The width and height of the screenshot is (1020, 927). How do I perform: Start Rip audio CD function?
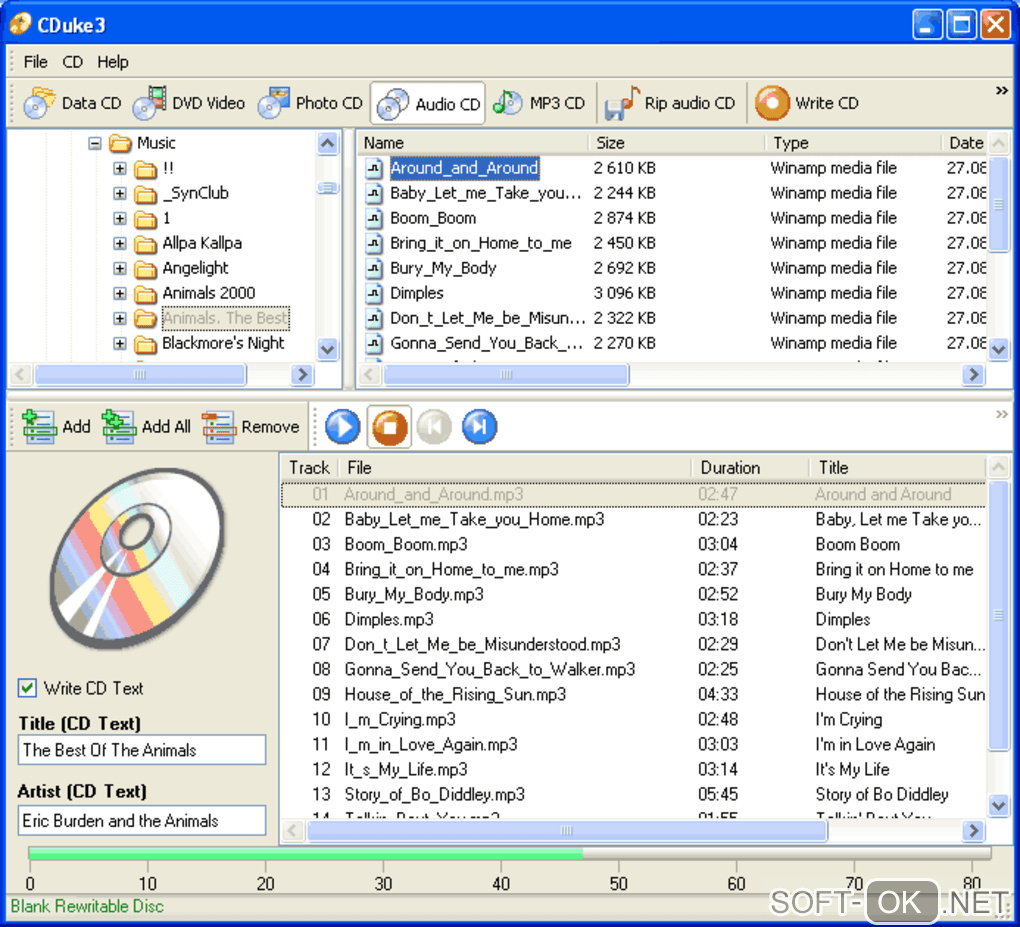[x=670, y=103]
